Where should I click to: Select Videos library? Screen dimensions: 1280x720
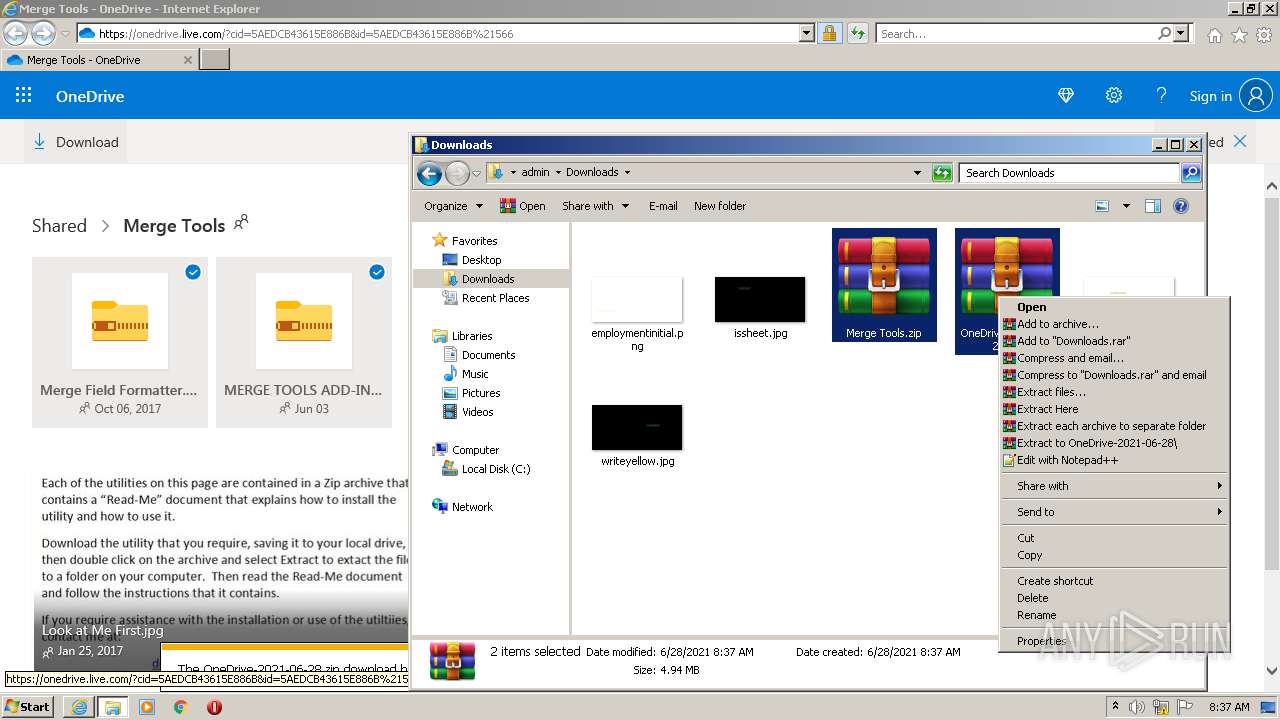[x=477, y=412]
